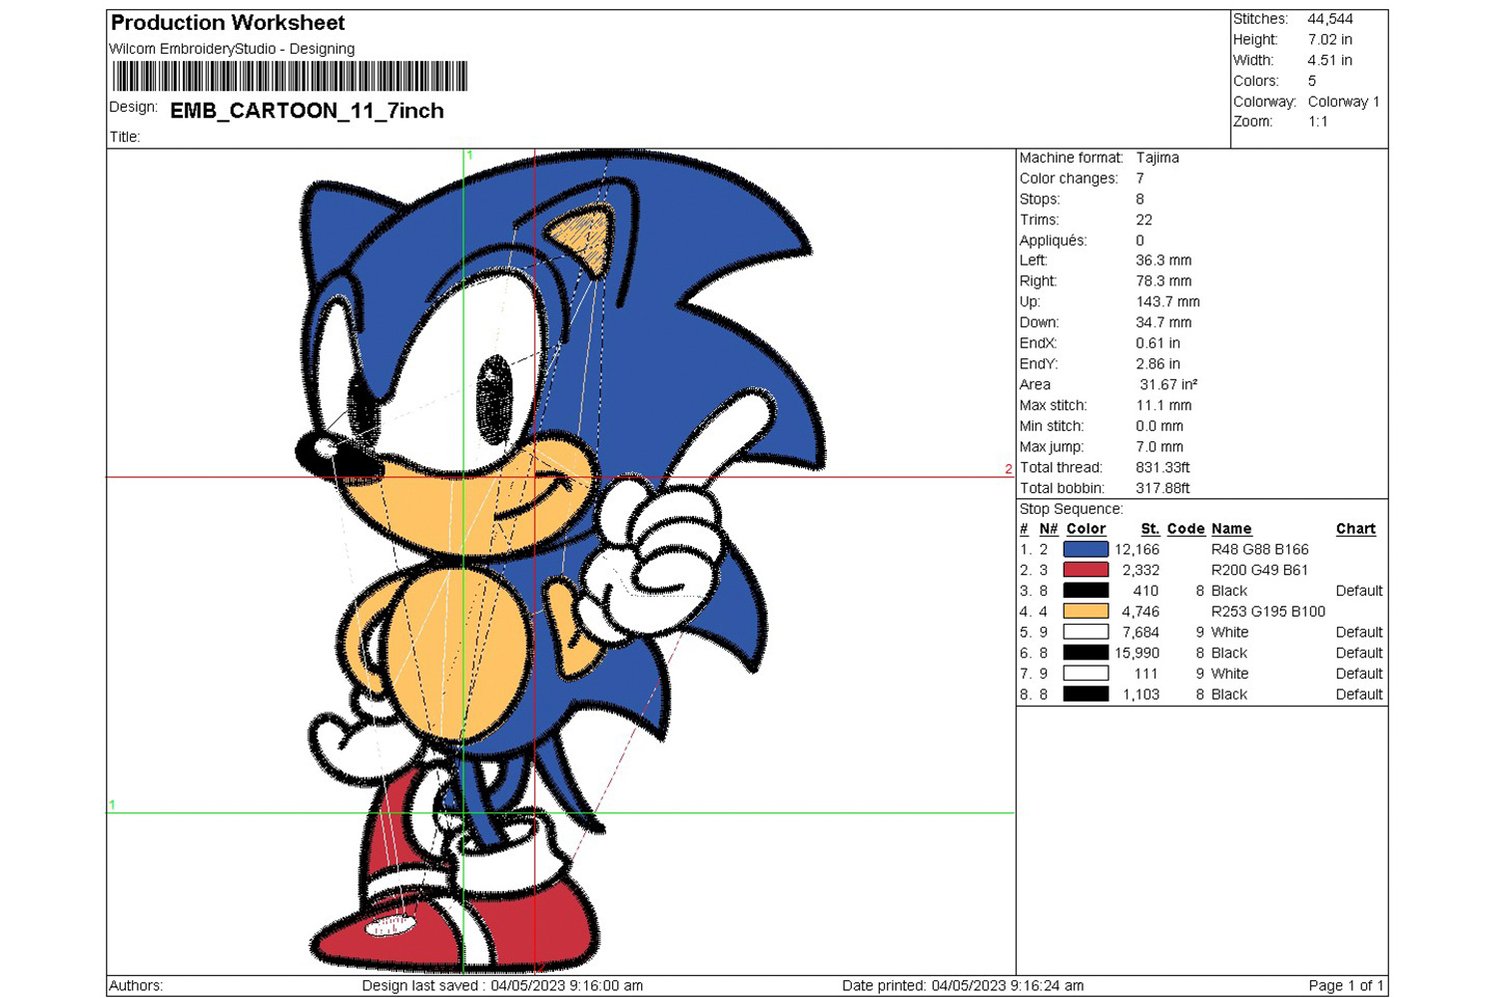Screen dimensions: 1500x998
Task: Click the "Stops:" label
Action: tap(1040, 199)
